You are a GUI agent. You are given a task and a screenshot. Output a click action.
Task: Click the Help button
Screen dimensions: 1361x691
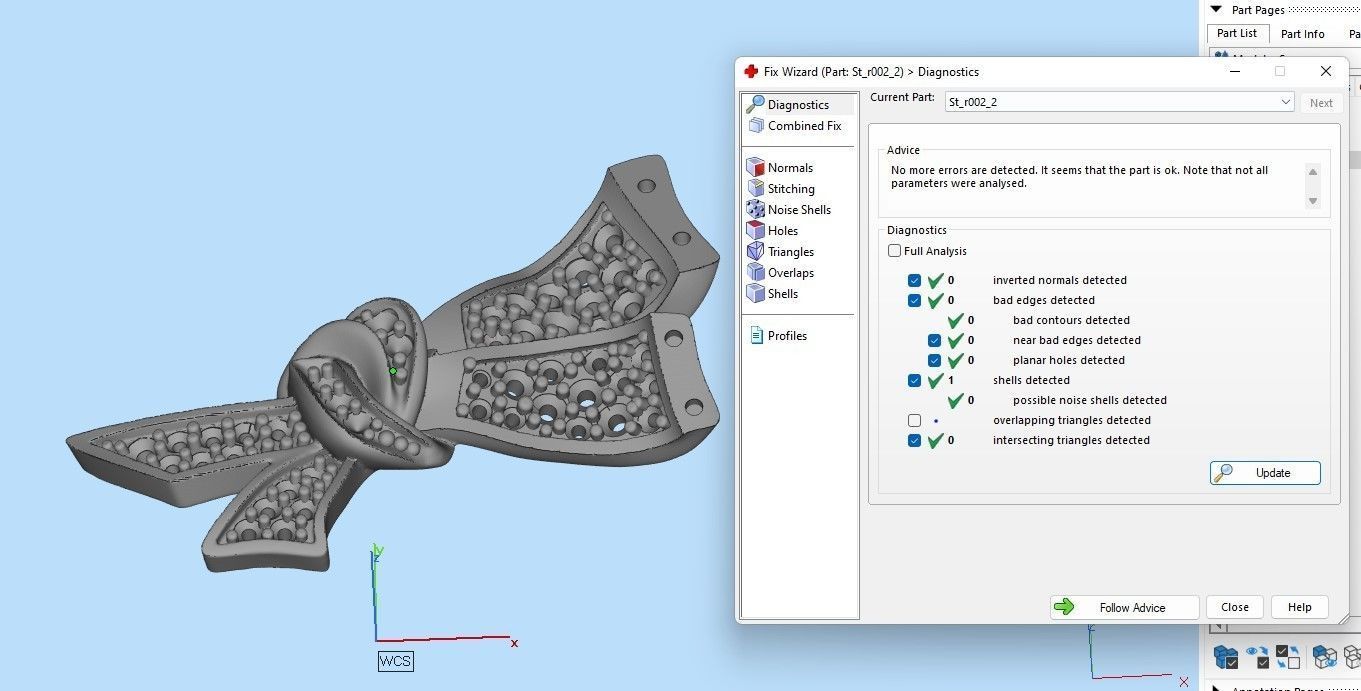pos(1299,607)
